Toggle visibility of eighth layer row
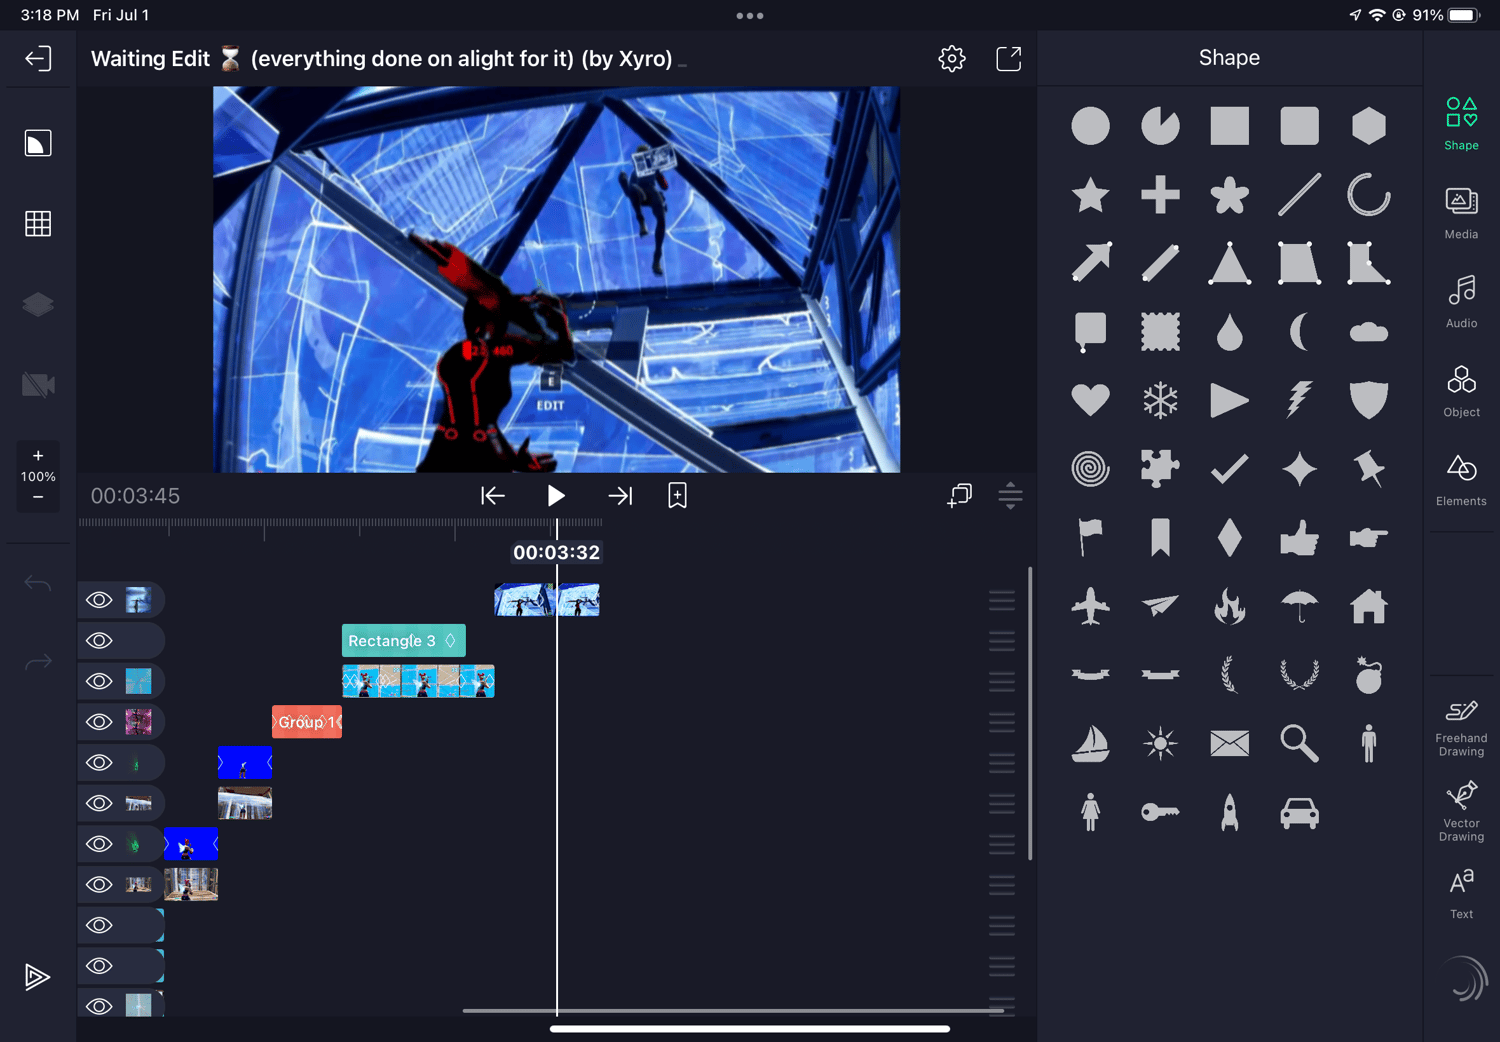 [99, 885]
